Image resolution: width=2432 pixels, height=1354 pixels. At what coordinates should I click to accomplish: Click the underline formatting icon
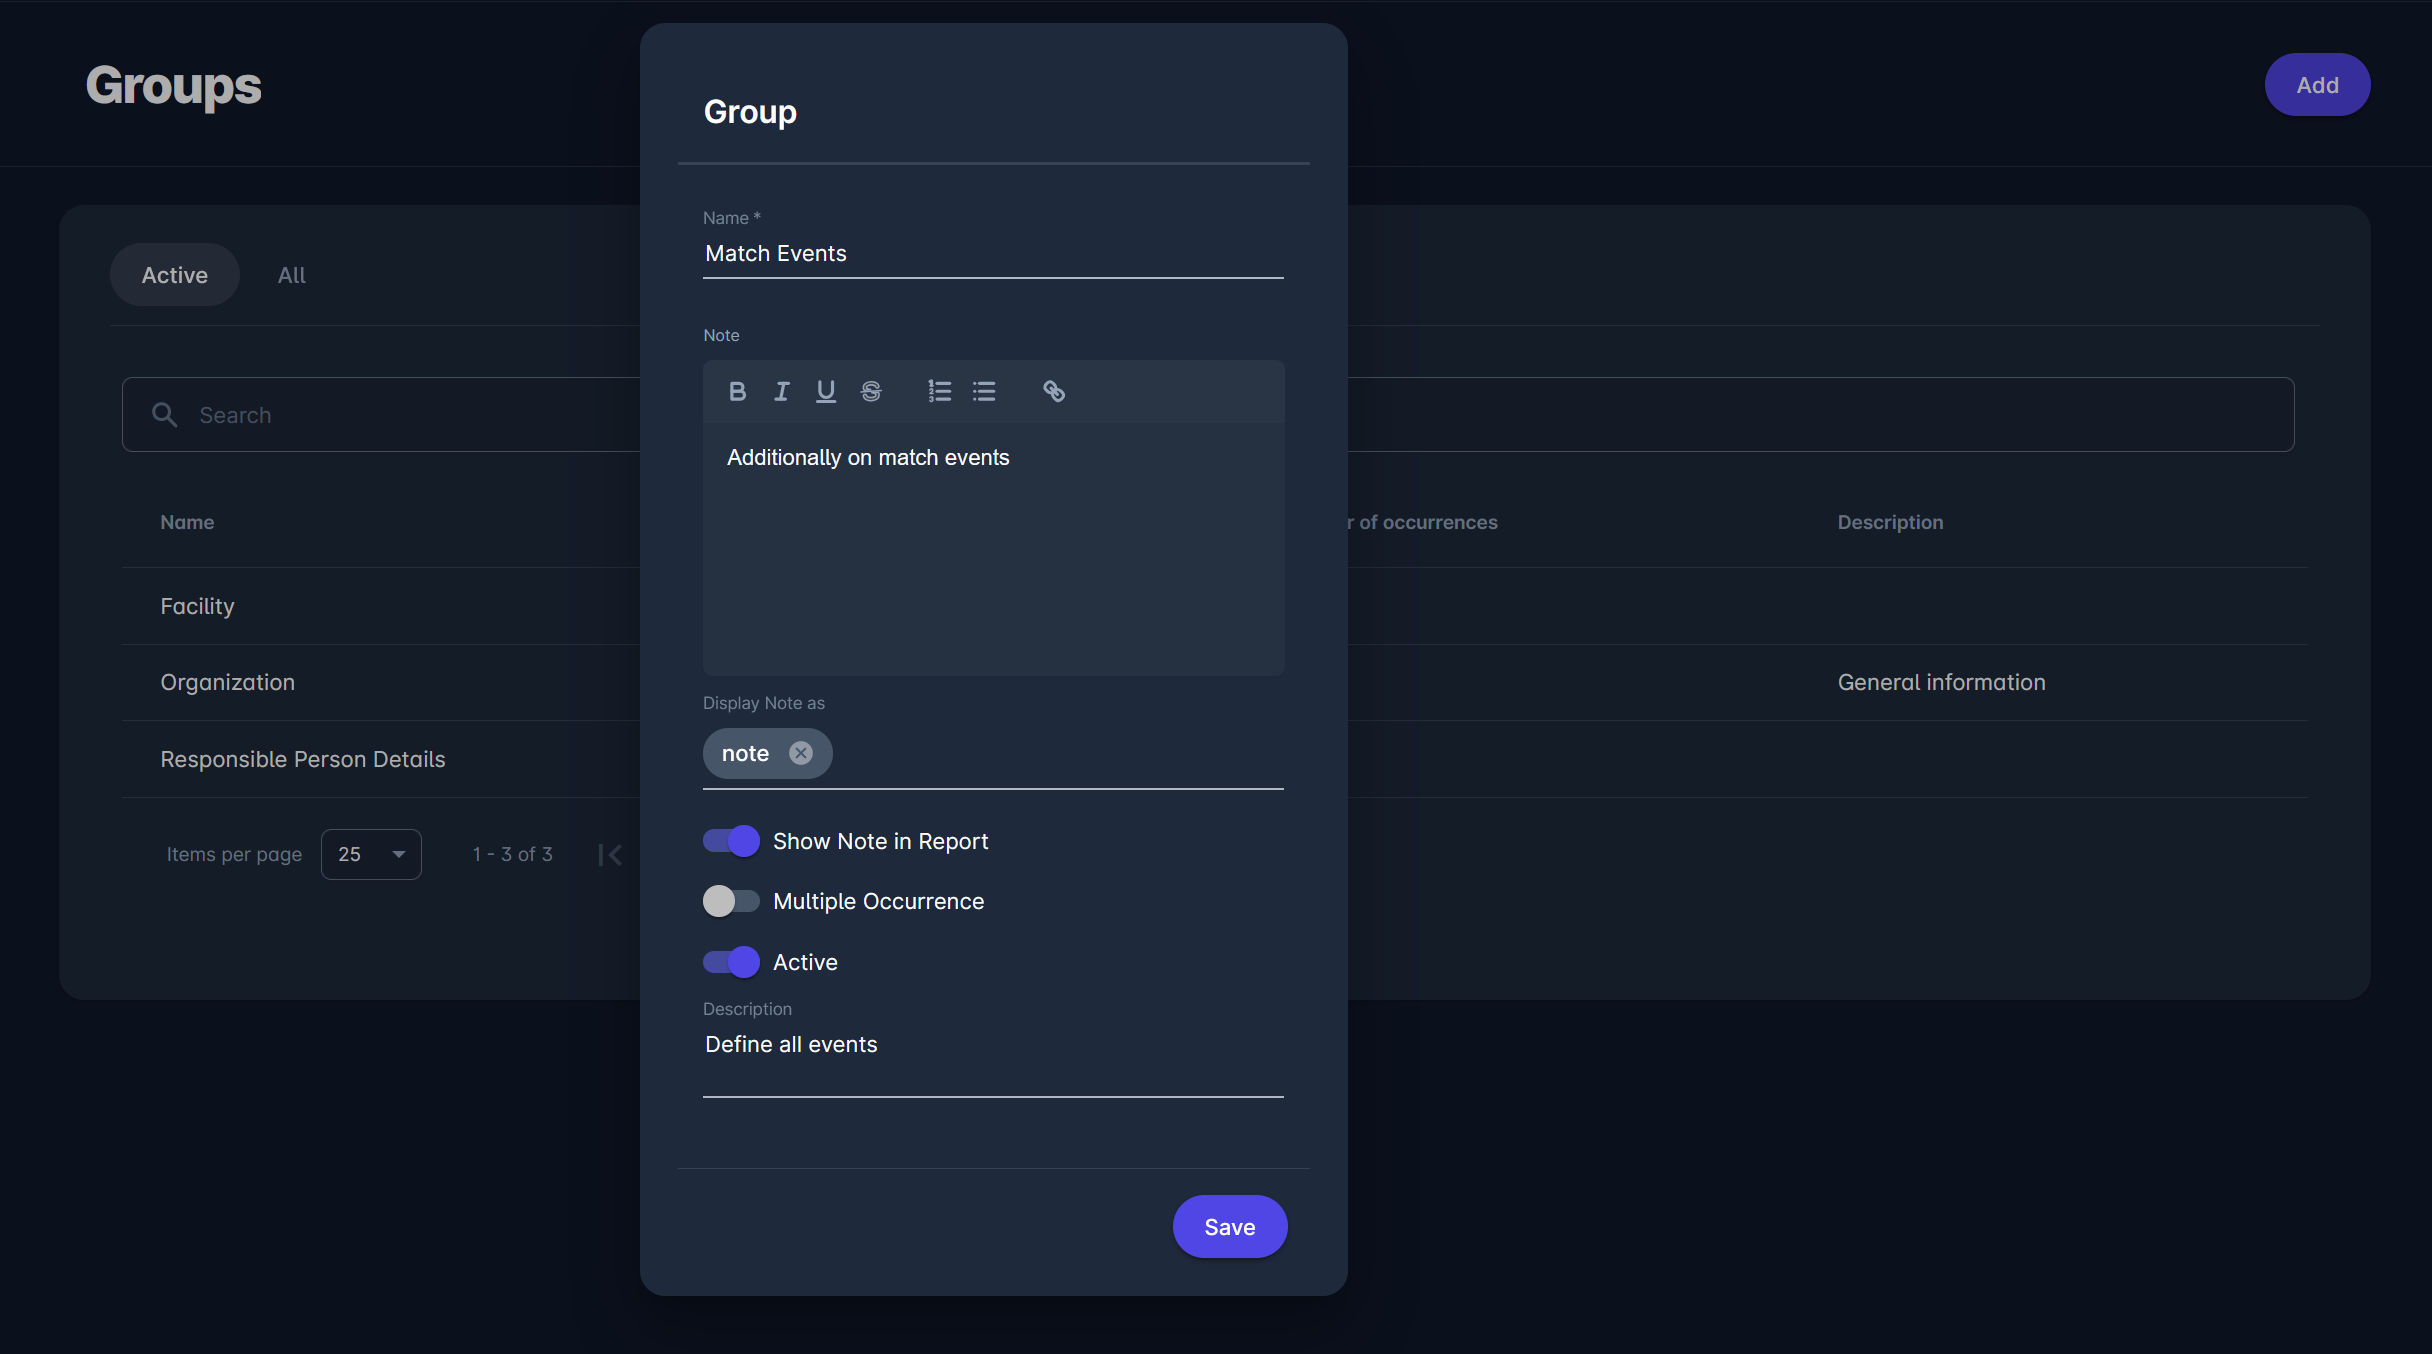pyautogui.click(x=825, y=391)
